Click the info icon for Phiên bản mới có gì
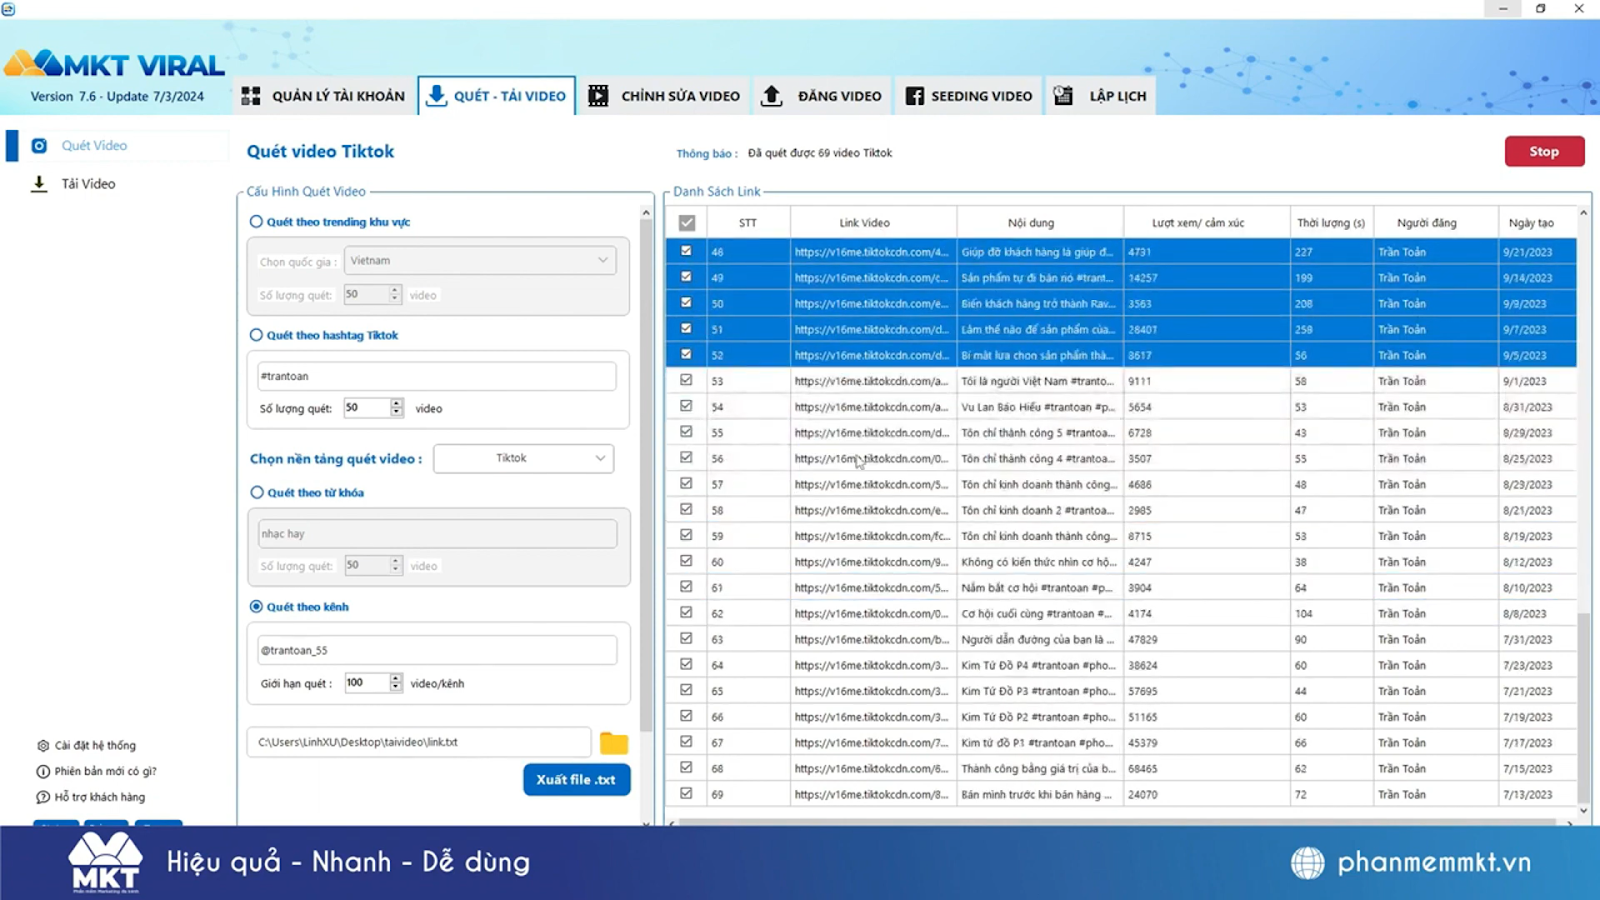1600x900 pixels. click(43, 772)
